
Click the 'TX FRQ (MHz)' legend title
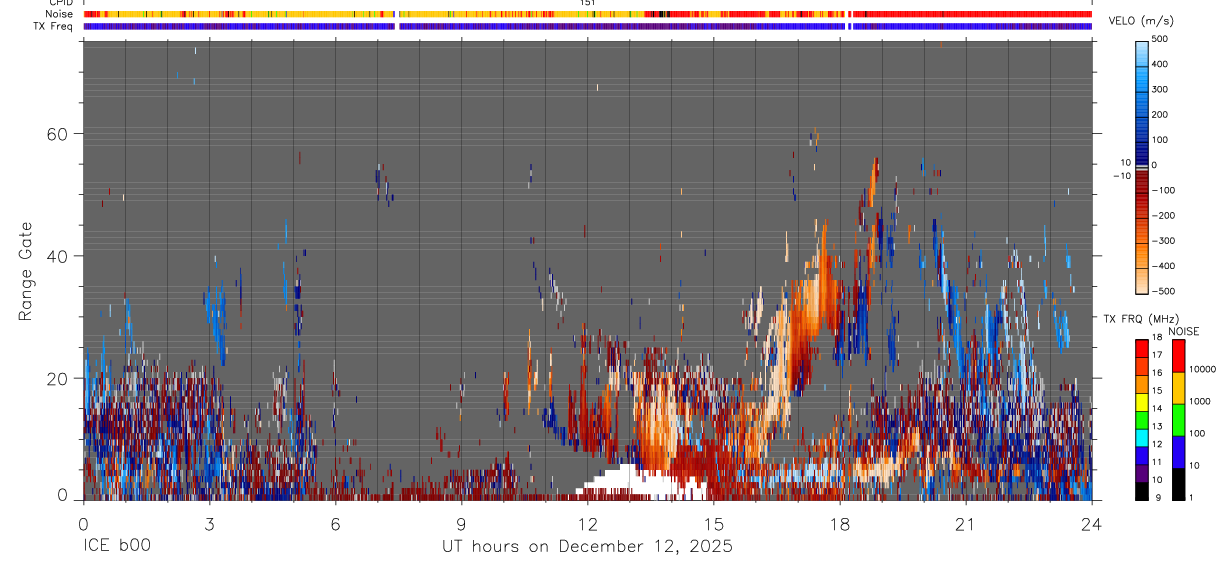(1139, 318)
